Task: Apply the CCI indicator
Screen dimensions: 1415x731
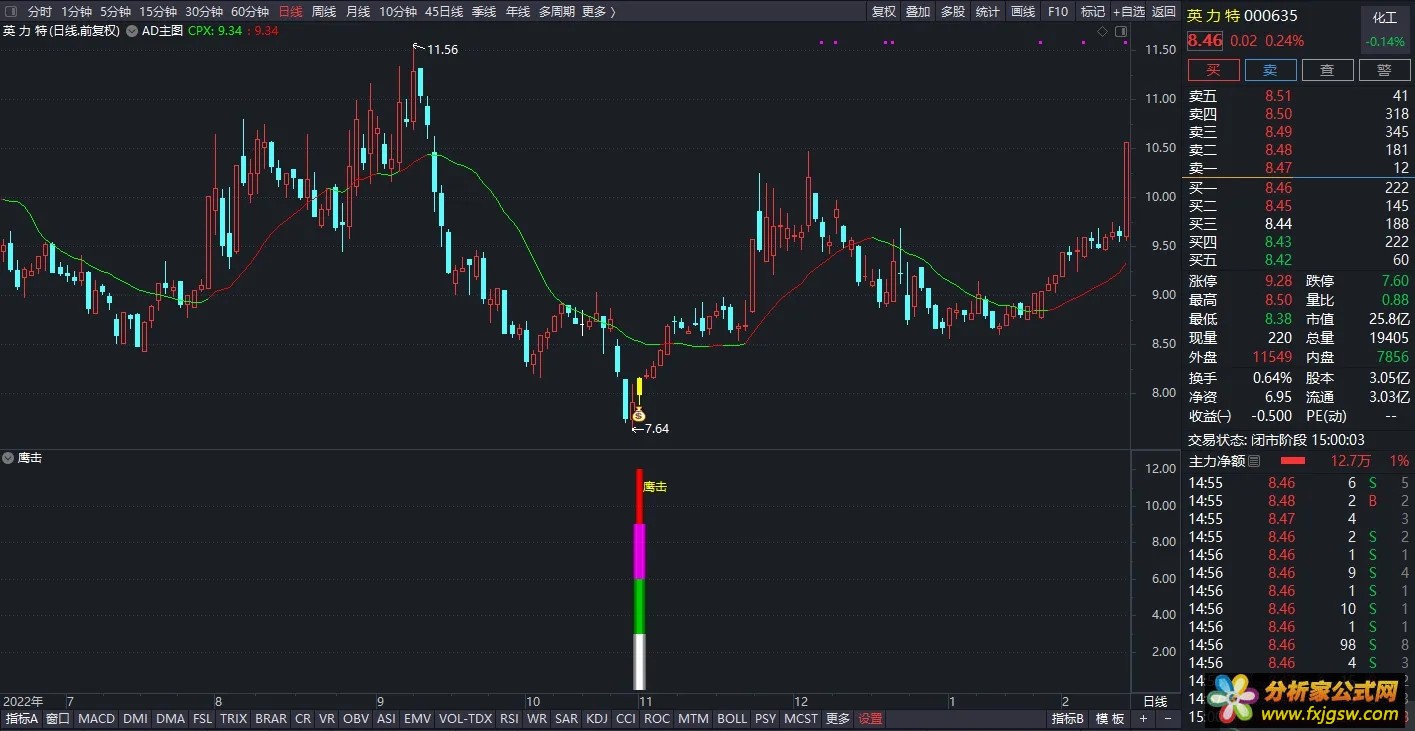Action: click(x=626, y=719)
